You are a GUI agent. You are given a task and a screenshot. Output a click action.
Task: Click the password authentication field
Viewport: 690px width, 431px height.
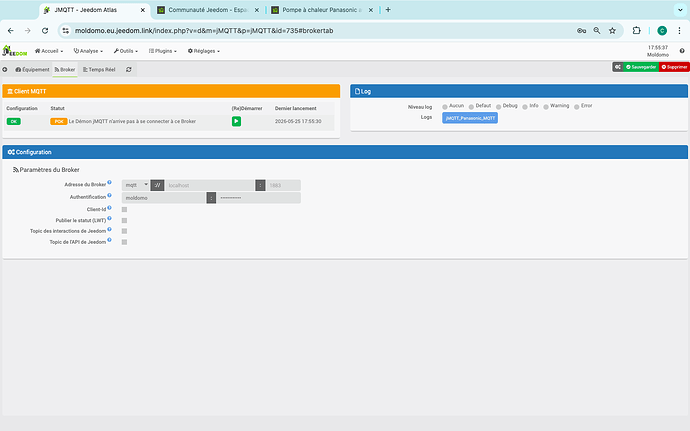[258, 198]
